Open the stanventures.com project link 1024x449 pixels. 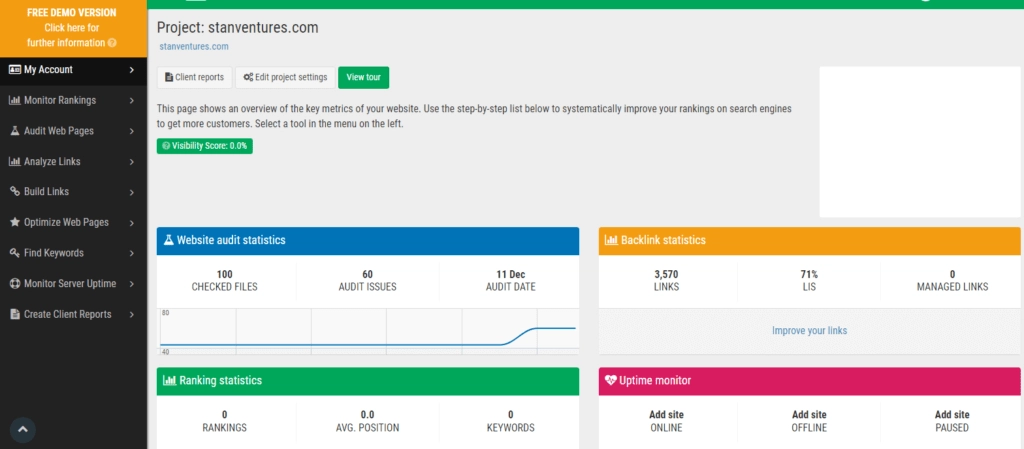click(x=194, y=46)
